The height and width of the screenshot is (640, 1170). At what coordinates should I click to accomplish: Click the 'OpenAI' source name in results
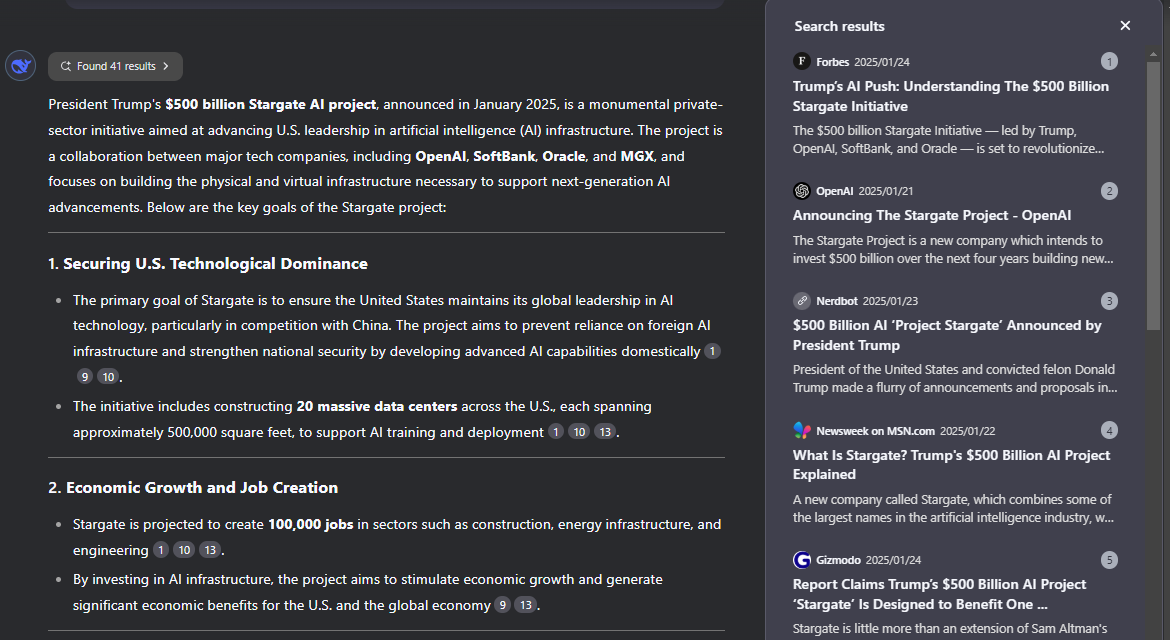pyautogui.click(x=835, y=191)
